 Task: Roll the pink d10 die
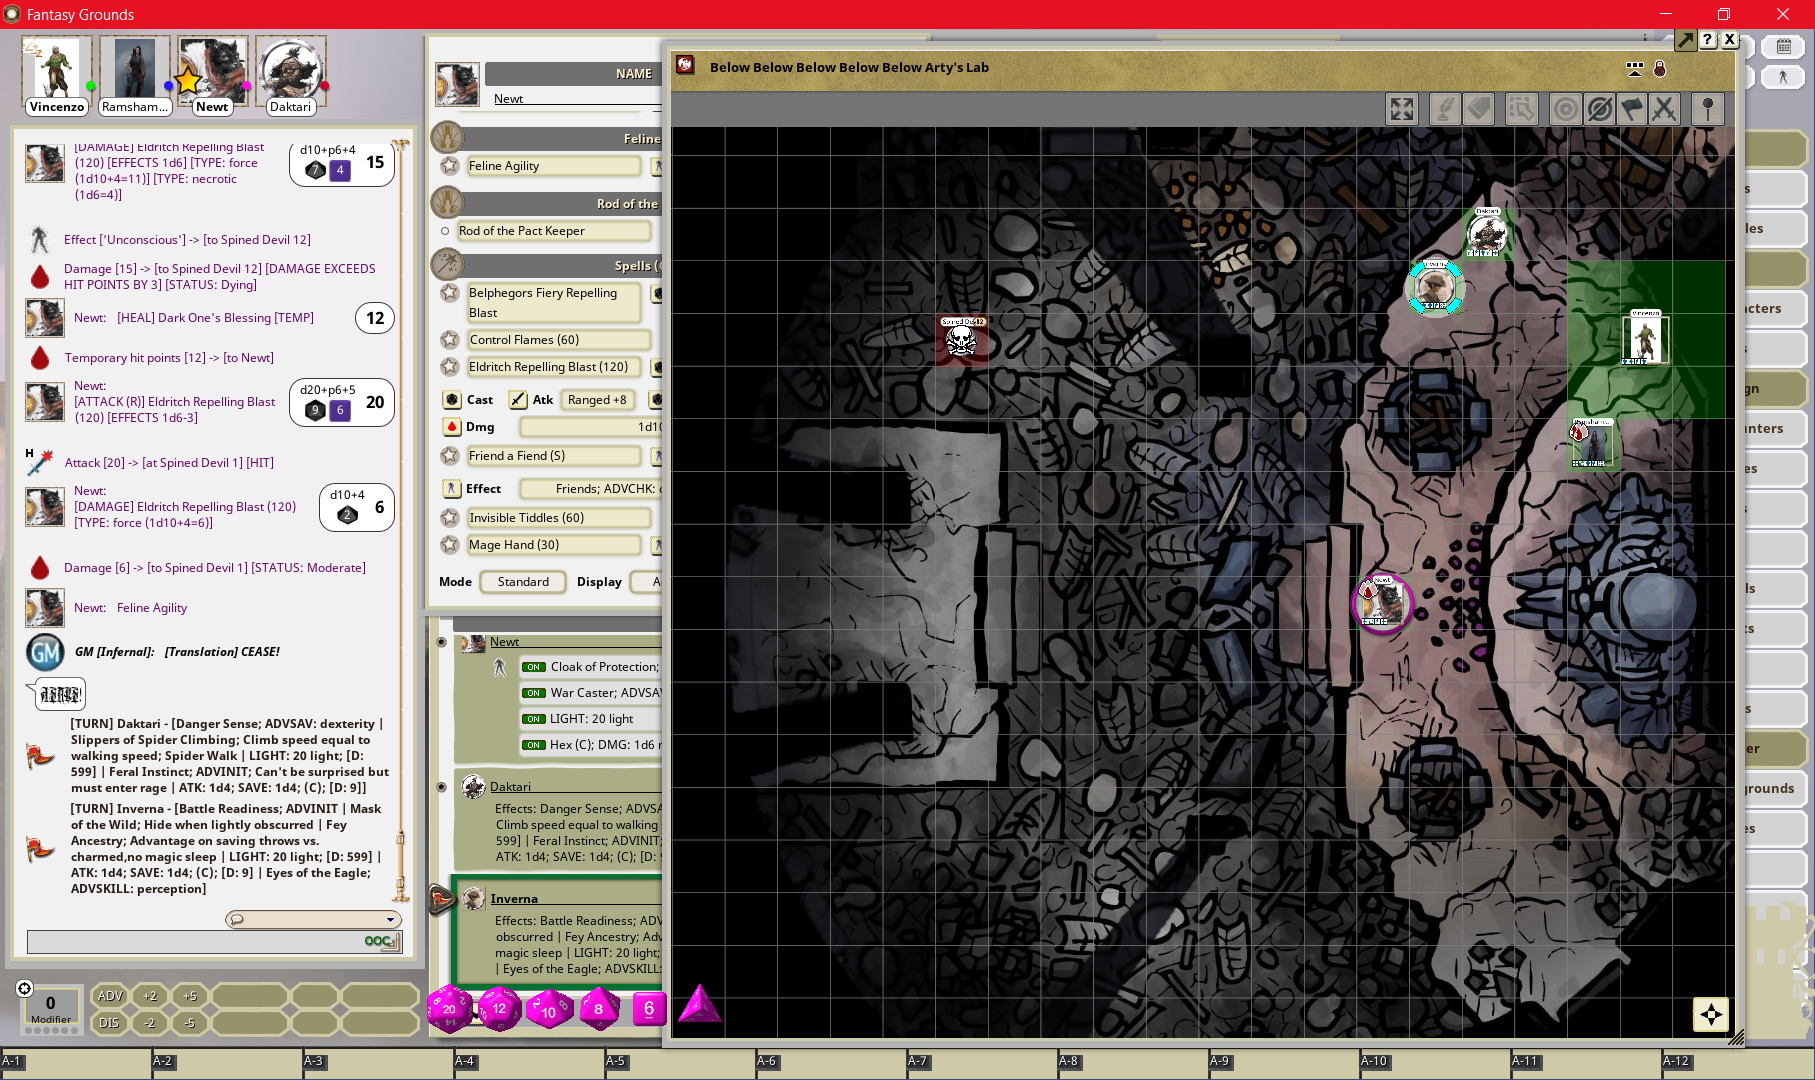pos(549,1009)
